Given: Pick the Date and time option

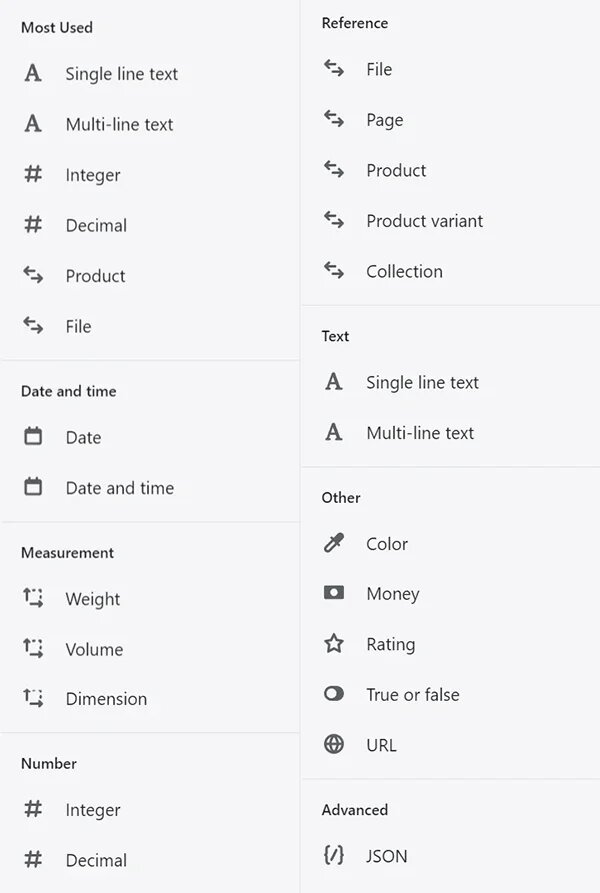Looking at the screenshot, I should (120, 488).
